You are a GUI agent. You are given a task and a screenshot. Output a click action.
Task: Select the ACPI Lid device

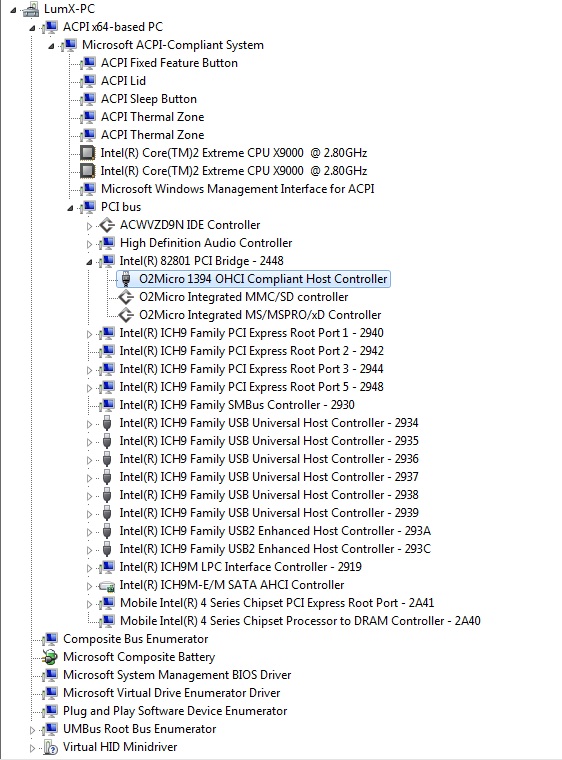[x=123, y=80]
